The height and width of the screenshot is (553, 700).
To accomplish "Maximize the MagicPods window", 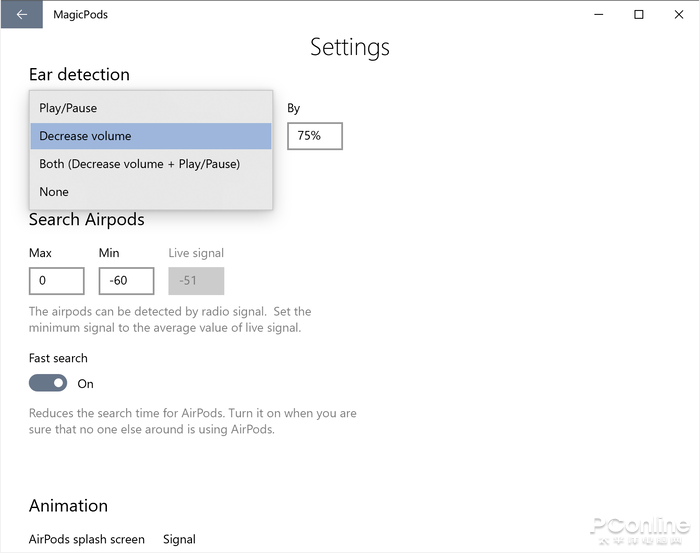I will tap(639, 15).
